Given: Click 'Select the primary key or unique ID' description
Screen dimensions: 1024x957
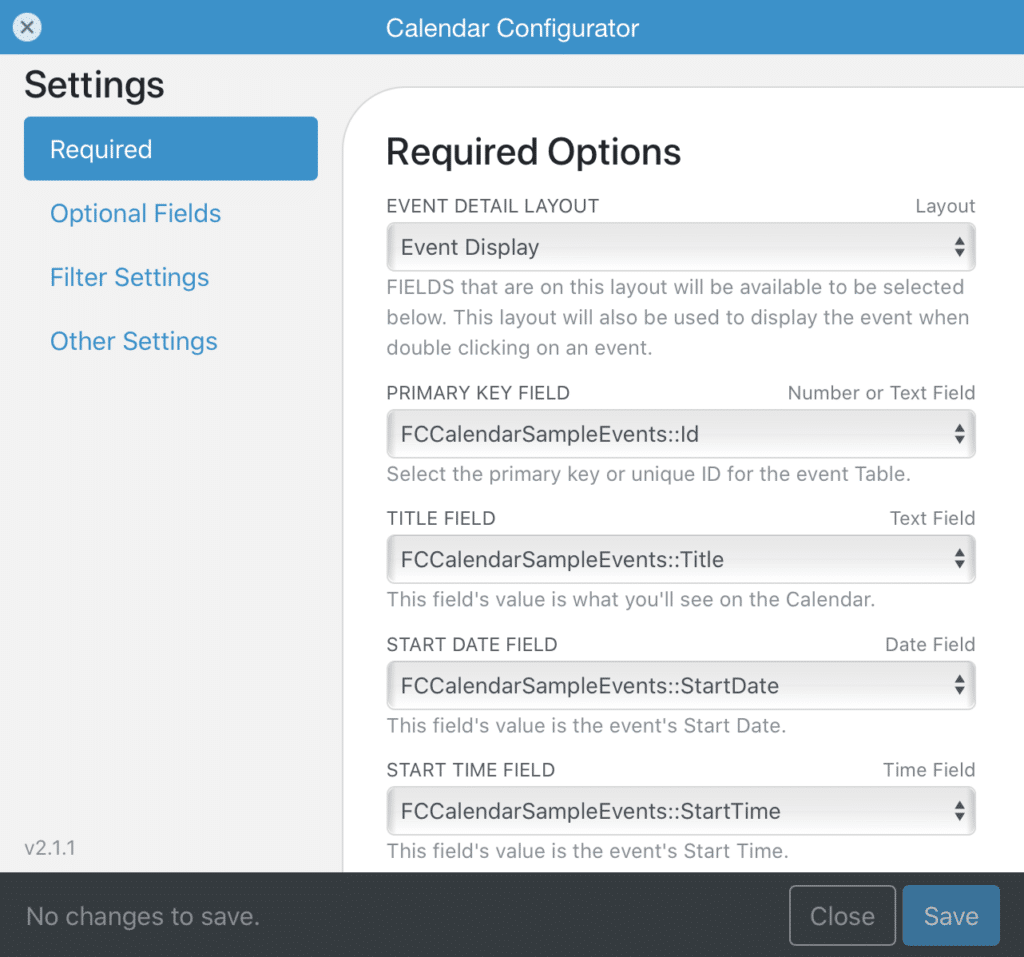Looking at the screenshot, I should tap(648, 474).
